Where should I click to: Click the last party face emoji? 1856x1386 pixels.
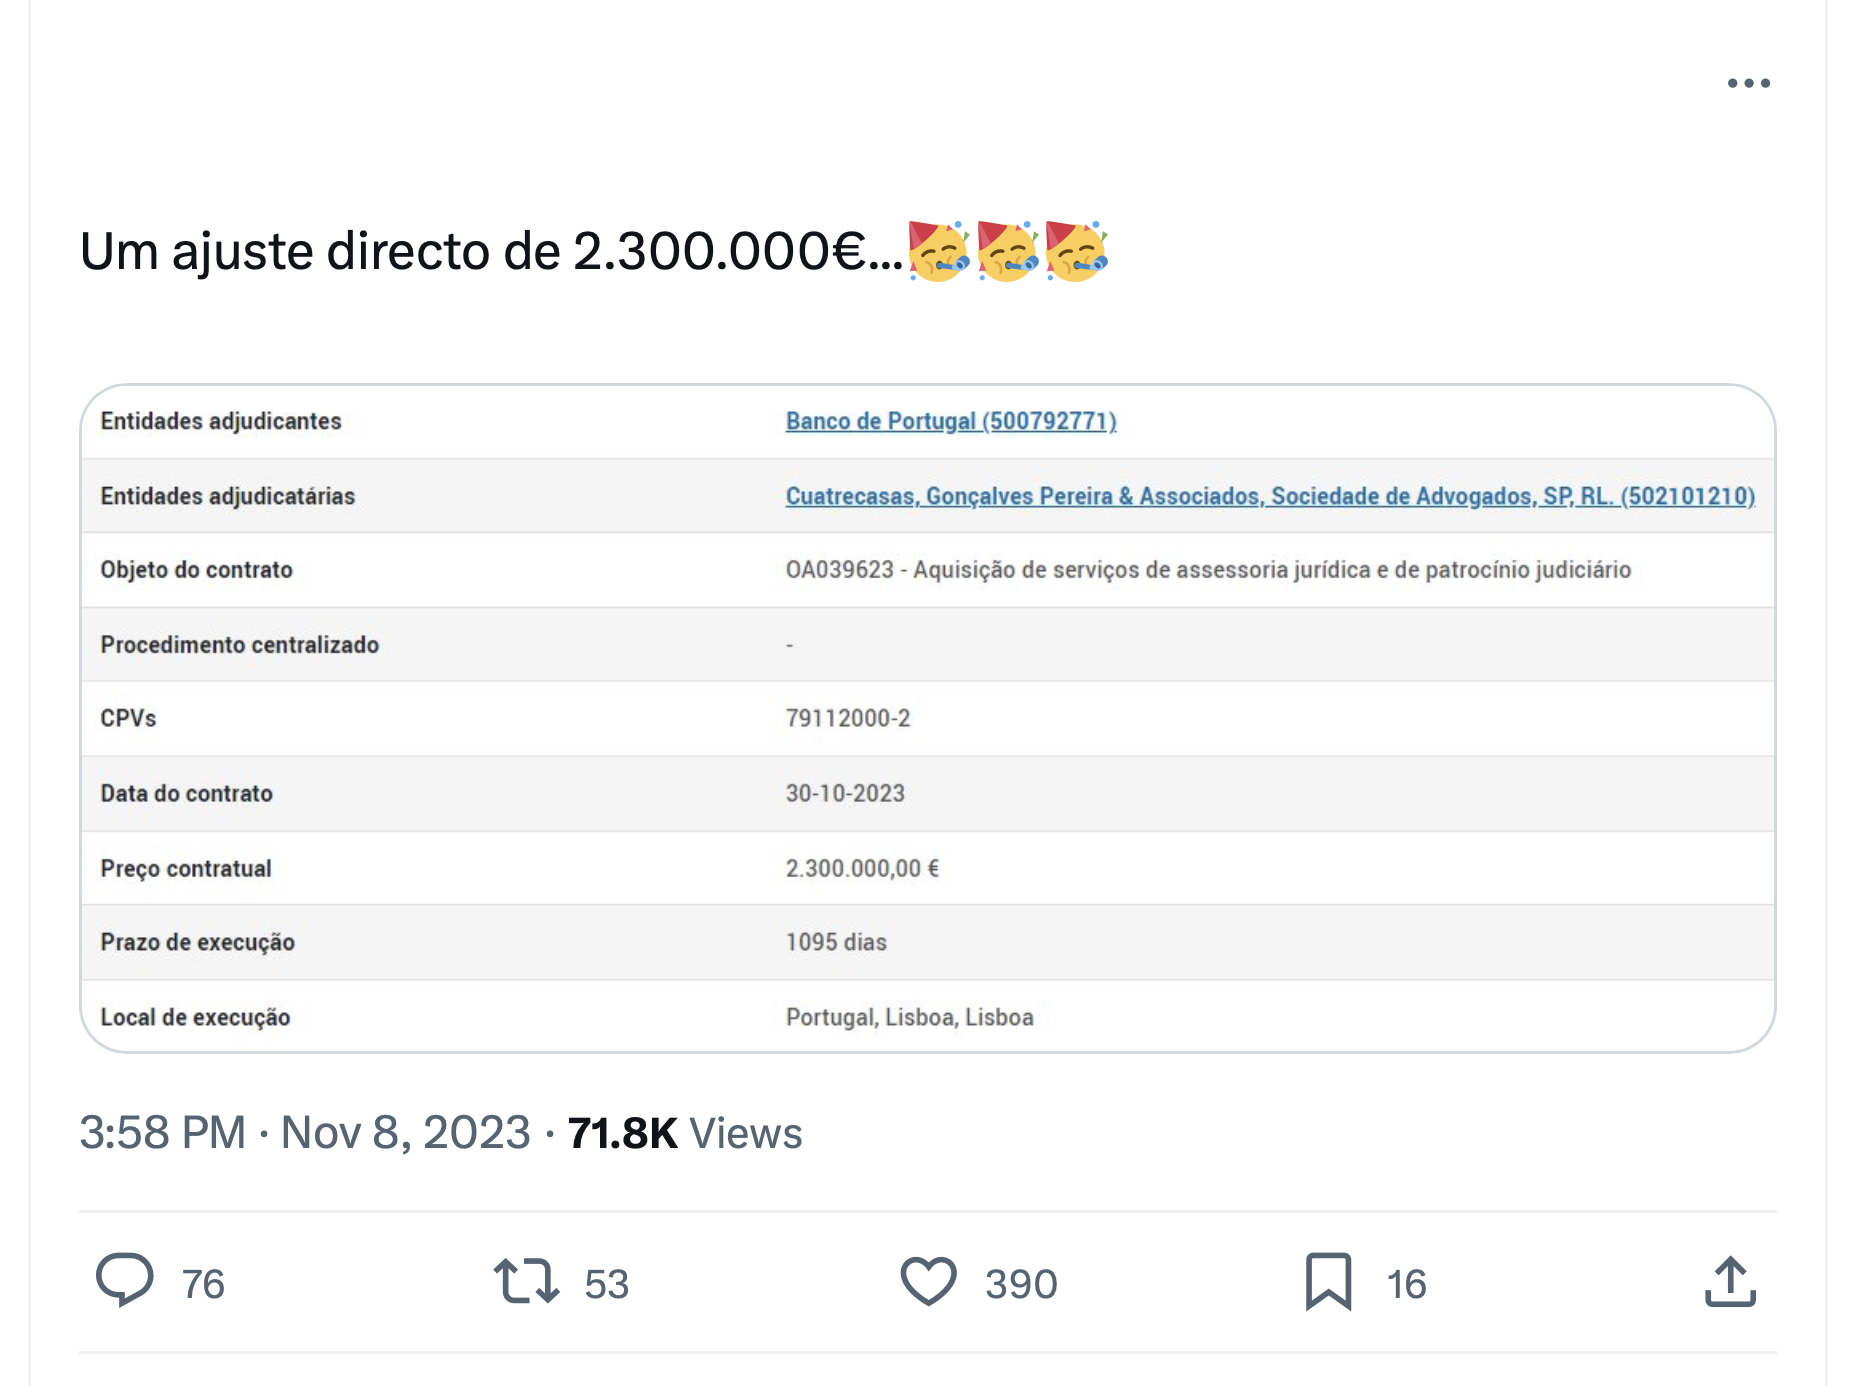pyautogui.click(x=1076, y=251)
